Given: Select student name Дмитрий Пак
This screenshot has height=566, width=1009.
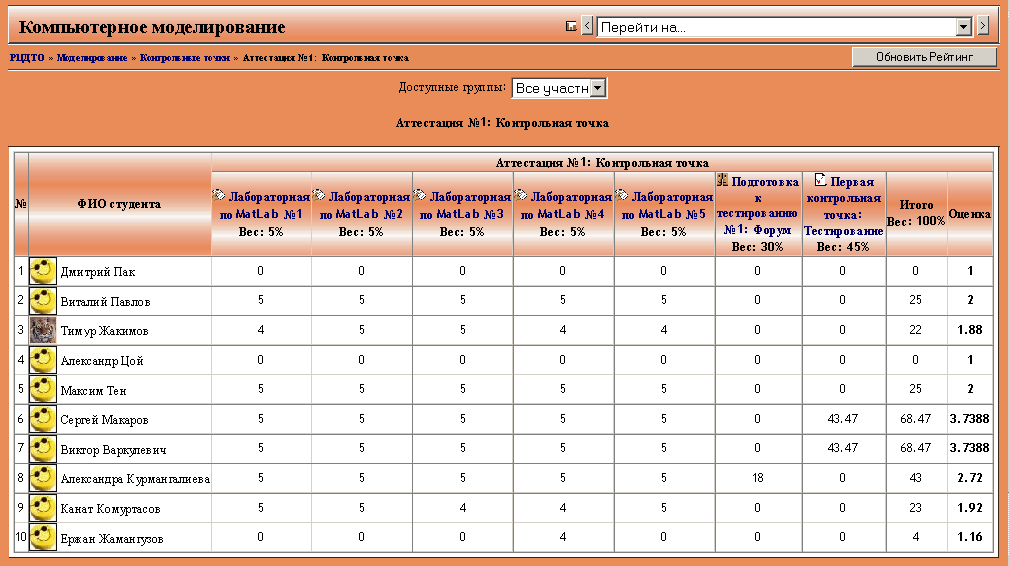Looking at the screenshot, I should pos(98,271).
